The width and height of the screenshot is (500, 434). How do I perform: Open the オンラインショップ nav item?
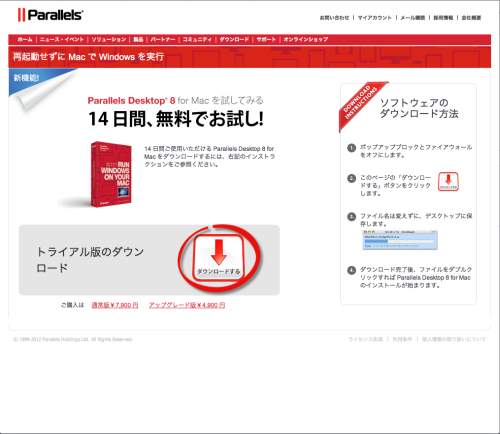point(306,39)
